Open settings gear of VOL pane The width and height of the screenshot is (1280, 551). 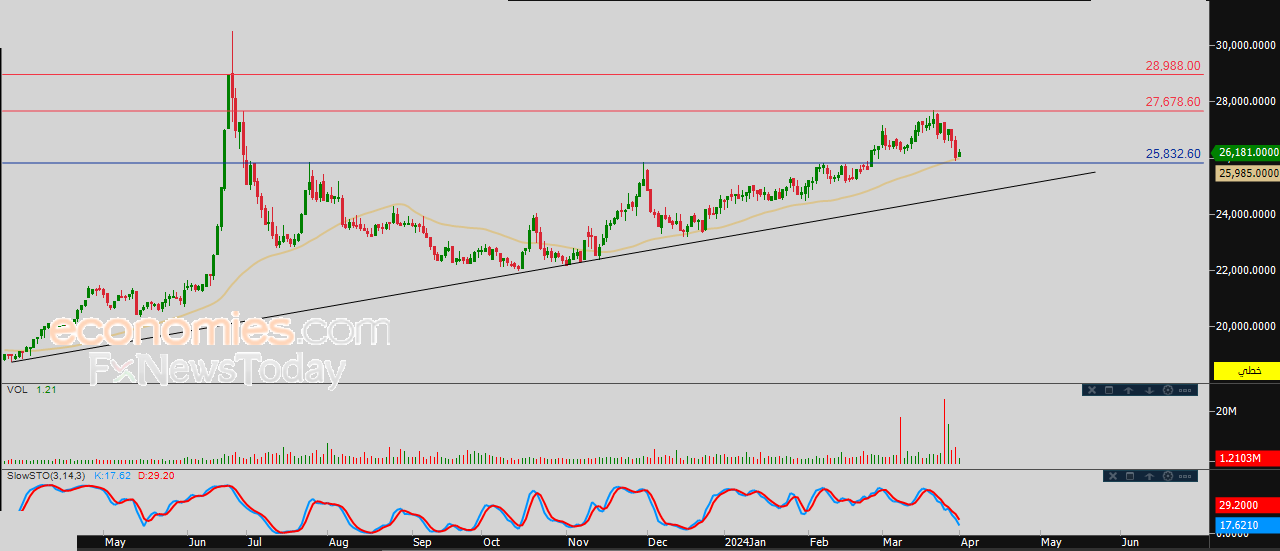click(1168, 390)
